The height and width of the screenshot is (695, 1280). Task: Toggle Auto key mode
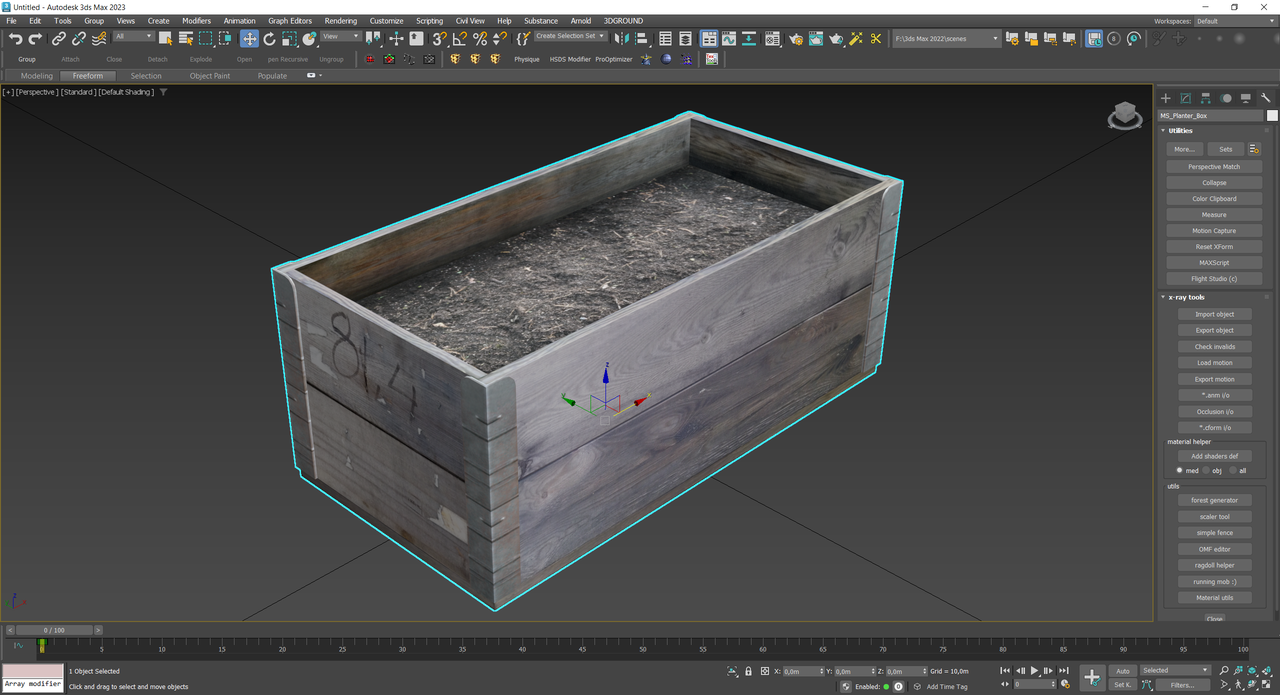(1123, 671)
